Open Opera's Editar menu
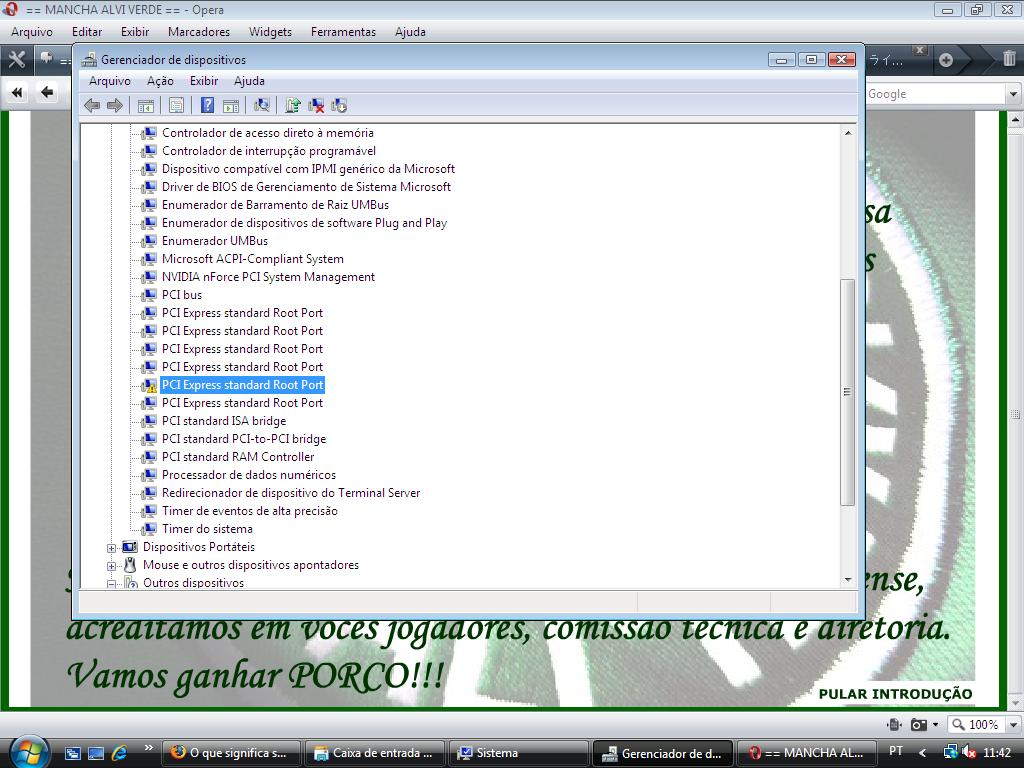This screenshot has width=1024, height=768. (87, 32)
